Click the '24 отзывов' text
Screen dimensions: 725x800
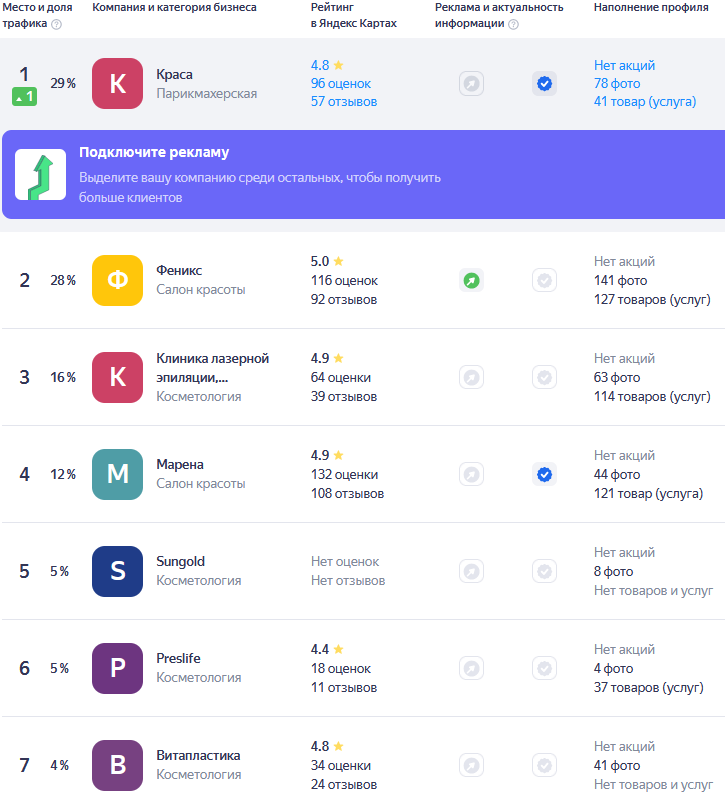point(344,784)
